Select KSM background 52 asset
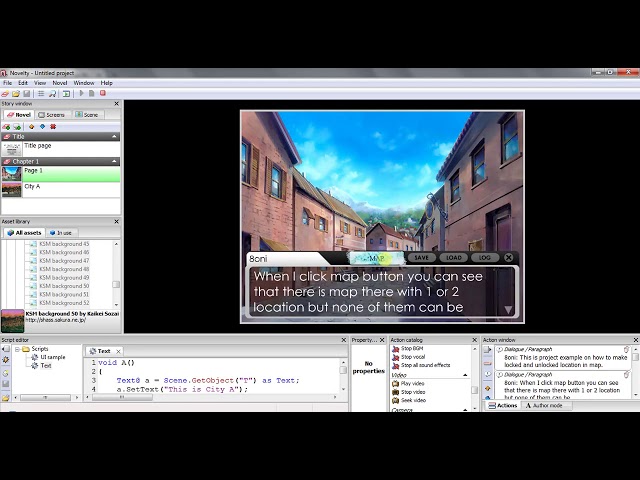The height and width of the screenshot is (480, 640). [x=64, y=303]
